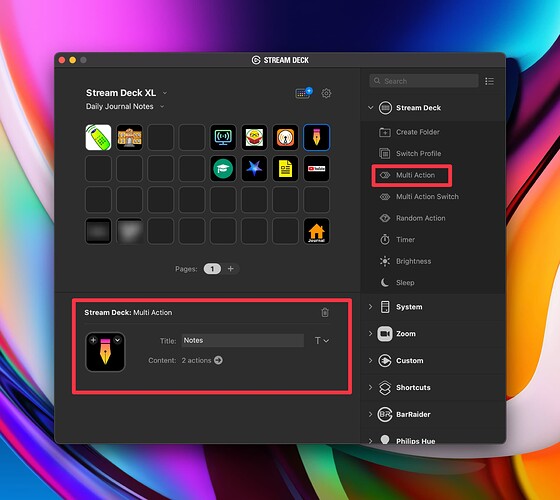Viewport: 560px width, 500px height.
Task: Open preferences via the gear icon
Action: tap(326, 94)
